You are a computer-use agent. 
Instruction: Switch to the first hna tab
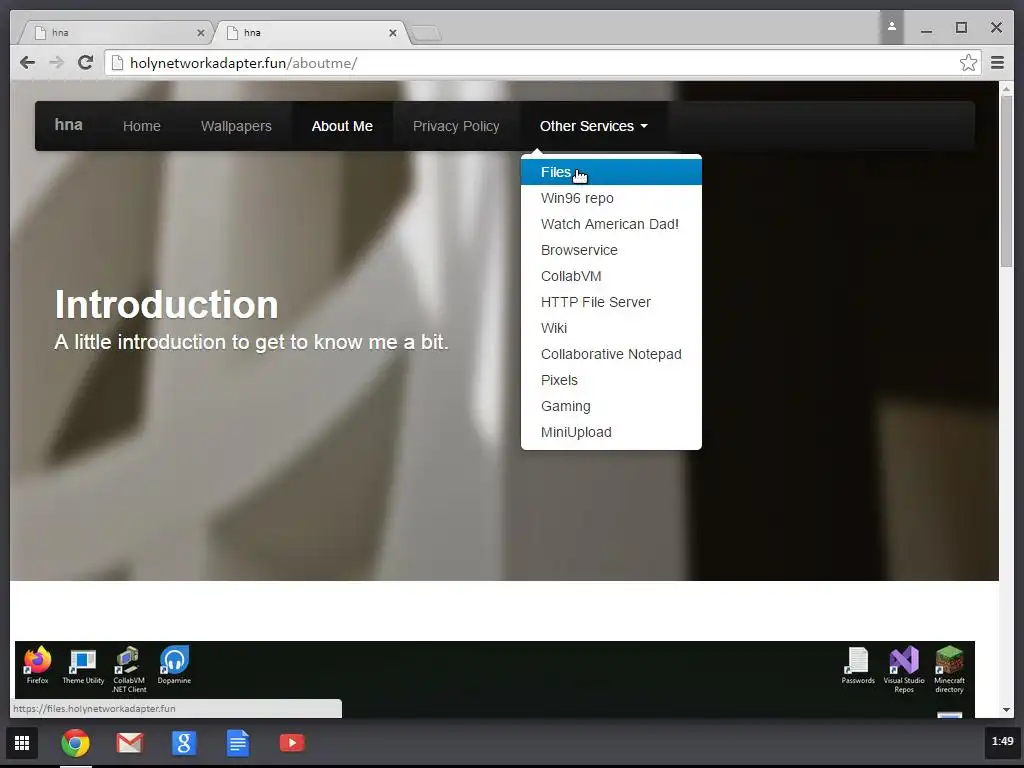coord(118,33)
